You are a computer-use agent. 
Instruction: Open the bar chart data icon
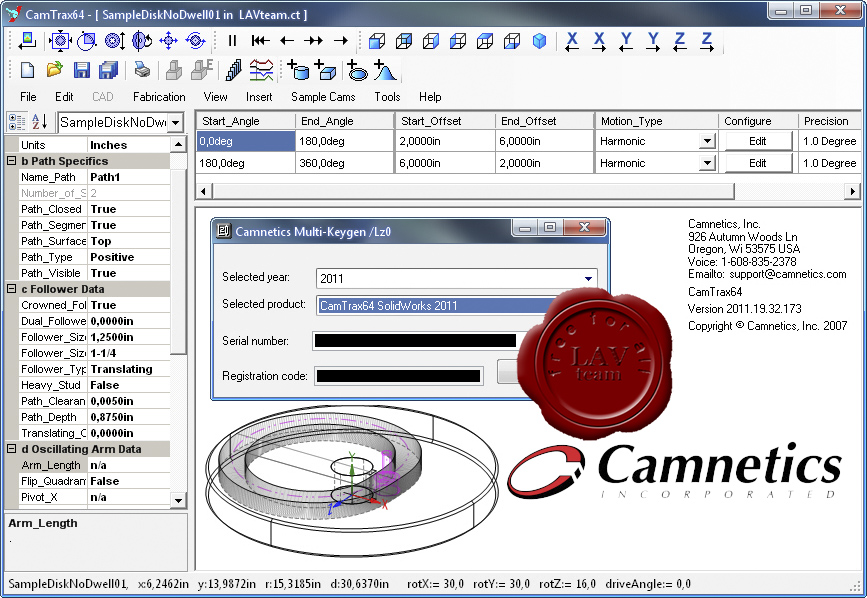pyautogui.click(x=234, y=70)
